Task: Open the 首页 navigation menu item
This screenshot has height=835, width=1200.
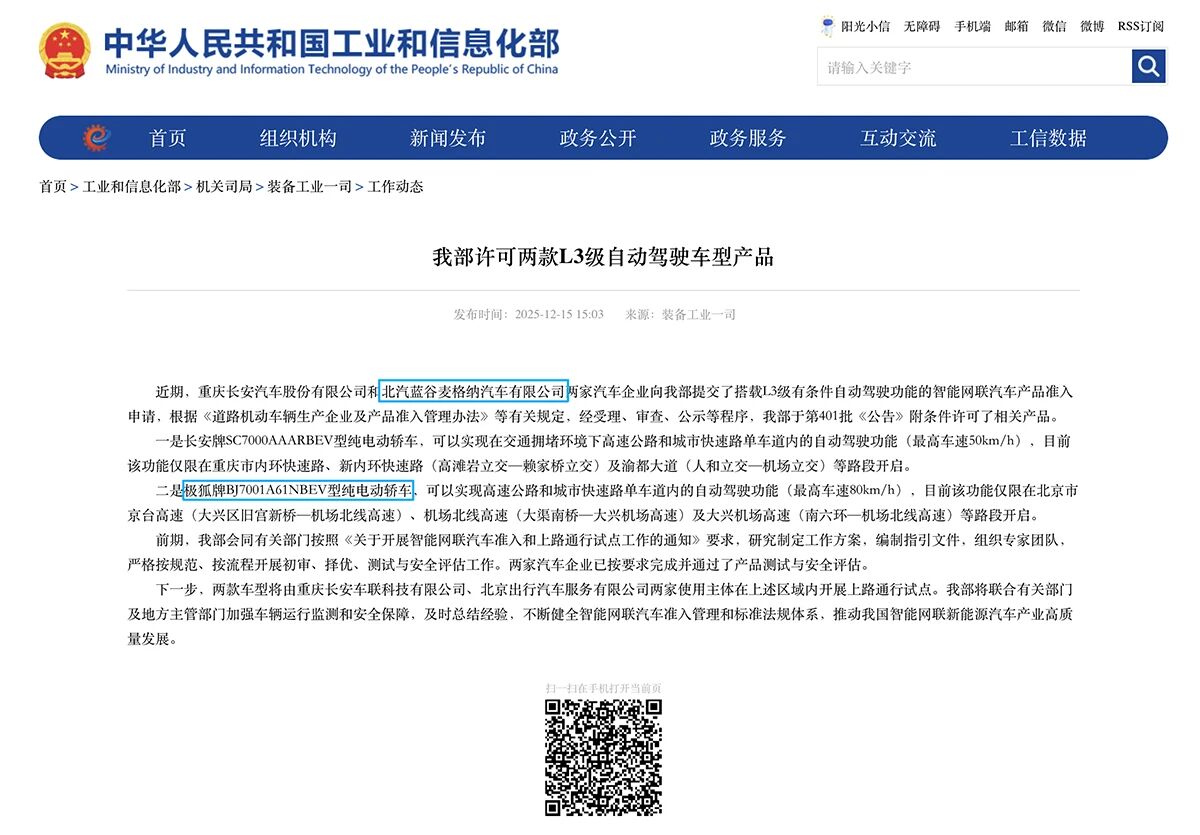Action: click(x=168, y=138)
